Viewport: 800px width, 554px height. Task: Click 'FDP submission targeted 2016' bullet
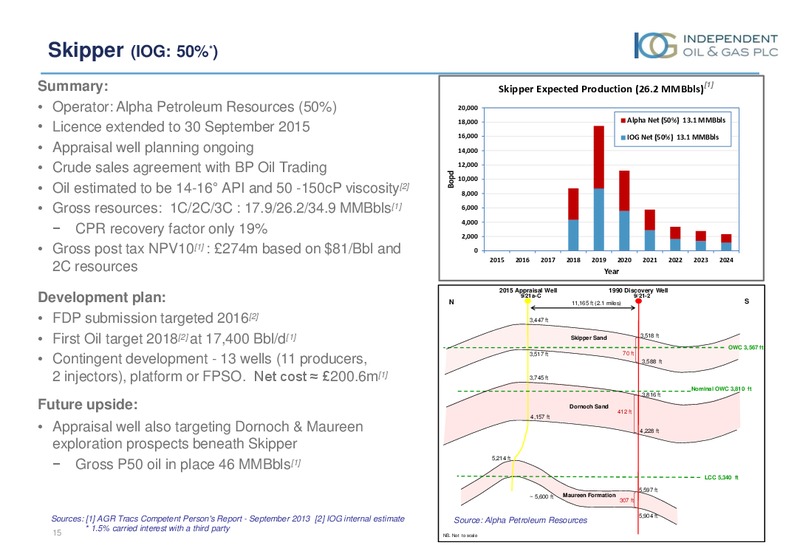tap(155, 318)
